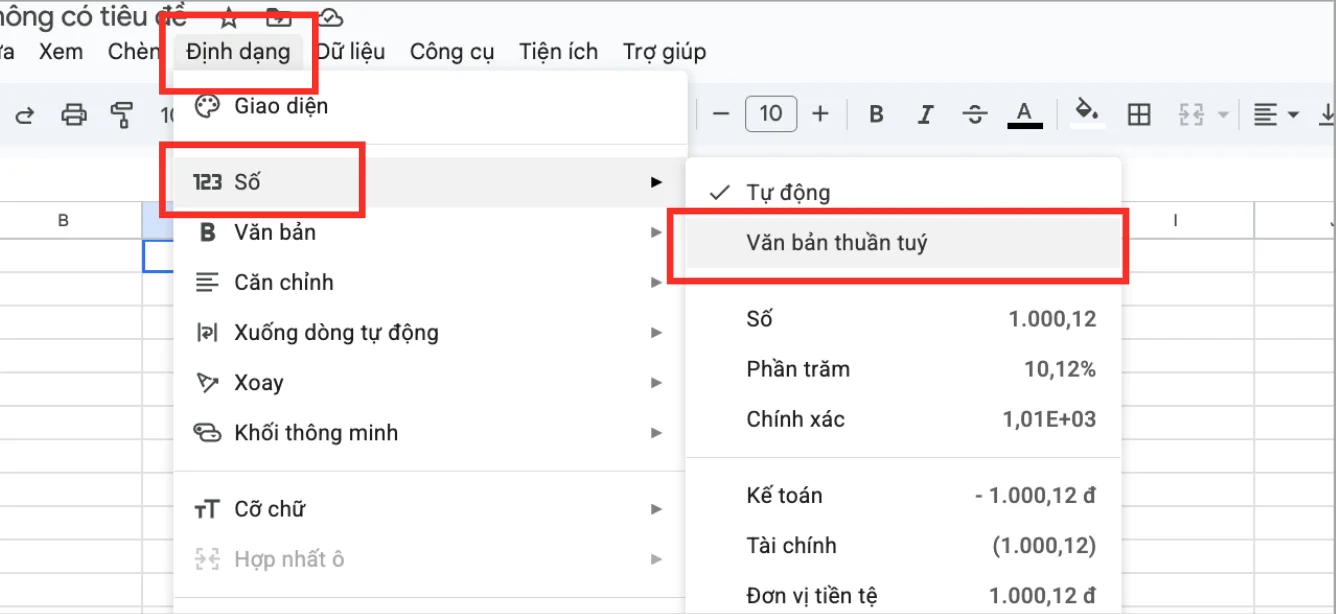Activate the paint format roller
Viewport: 1336px width, 614px height.
[122, 115]
